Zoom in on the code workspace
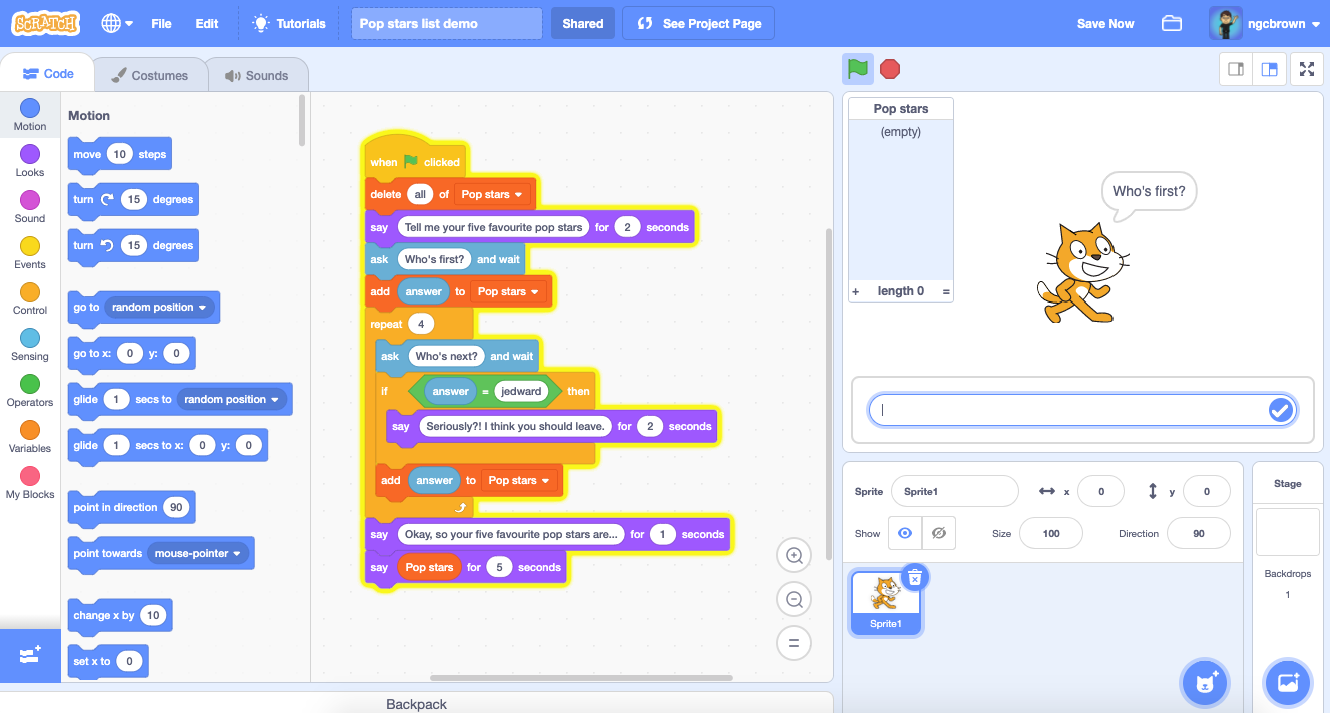Image resolution: width=1330 pixels, height=713 pixels. pos(795,556)
